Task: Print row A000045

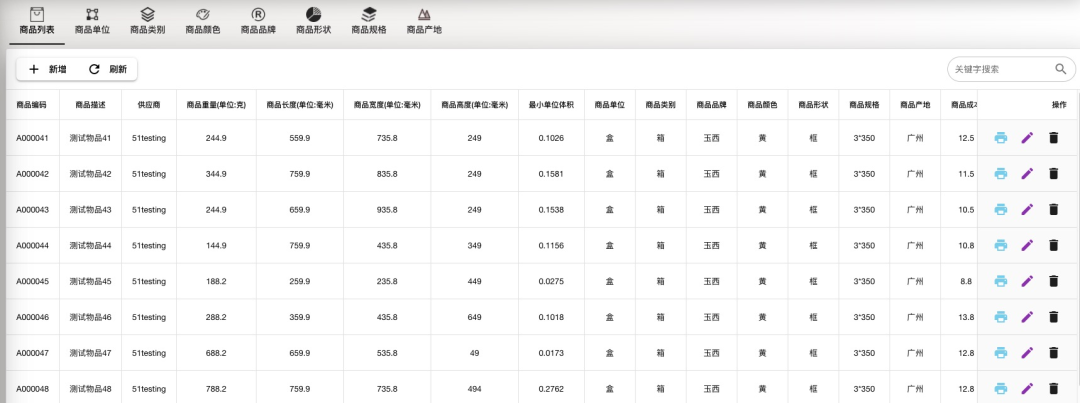Action: (x=1001, y=281)
